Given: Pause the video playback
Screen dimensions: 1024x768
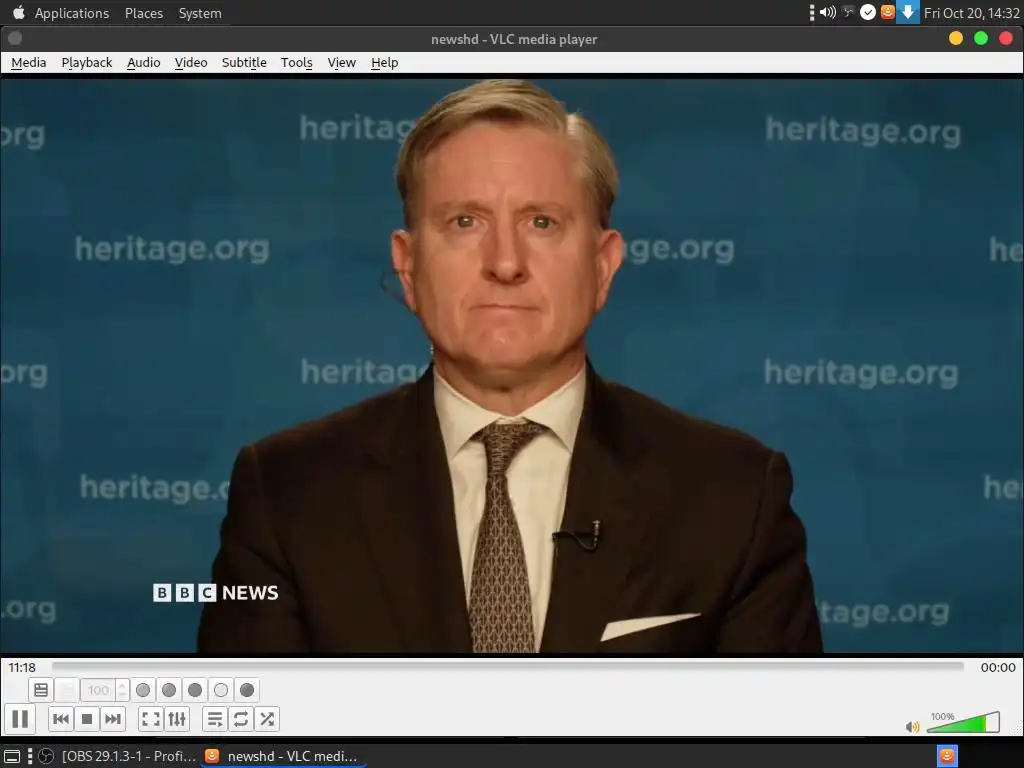Looking at the screenshot, I should 20,719.
